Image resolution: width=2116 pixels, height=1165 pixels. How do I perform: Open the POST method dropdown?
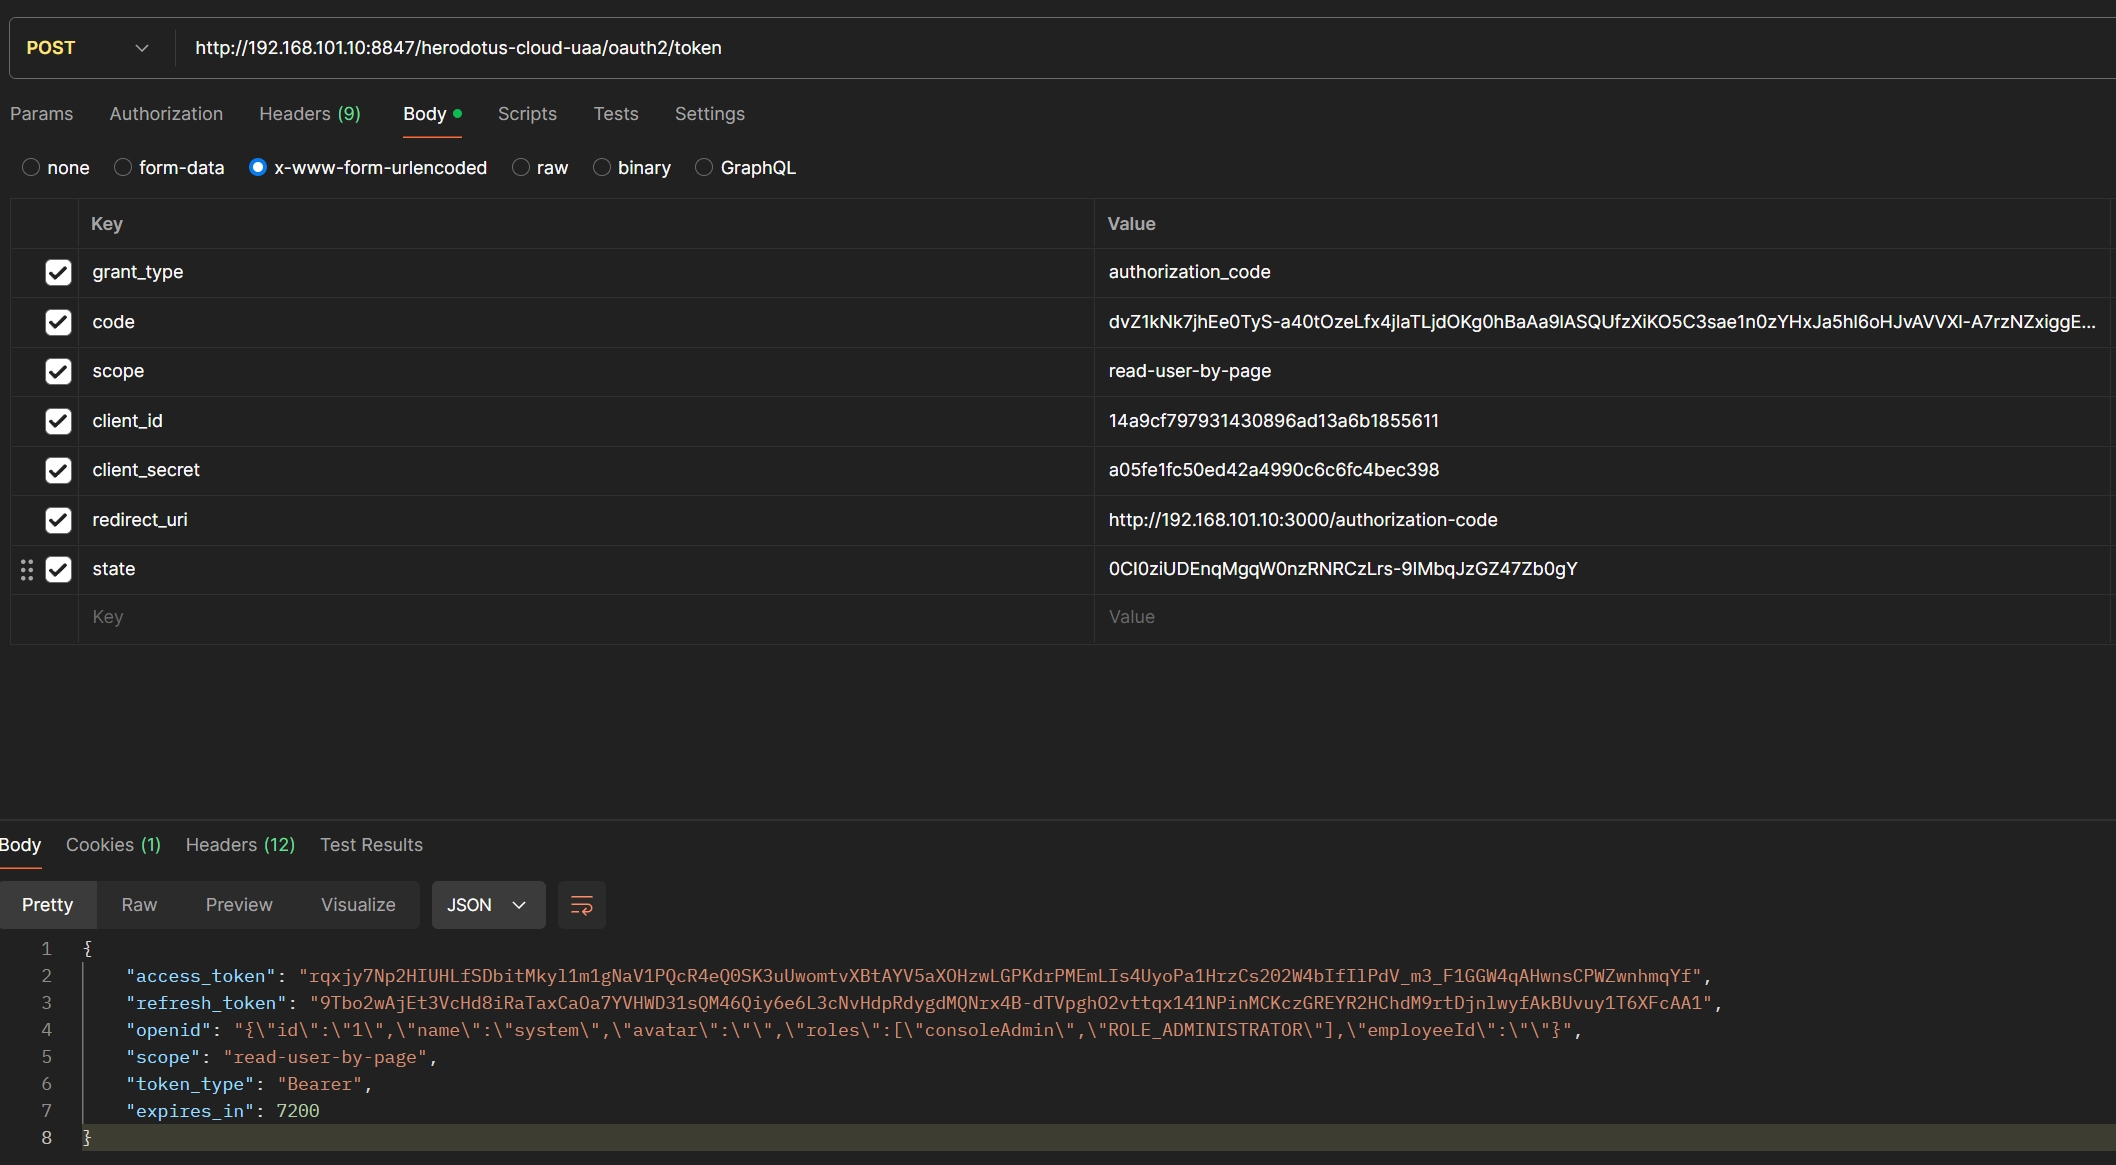(x=88, y=48)
